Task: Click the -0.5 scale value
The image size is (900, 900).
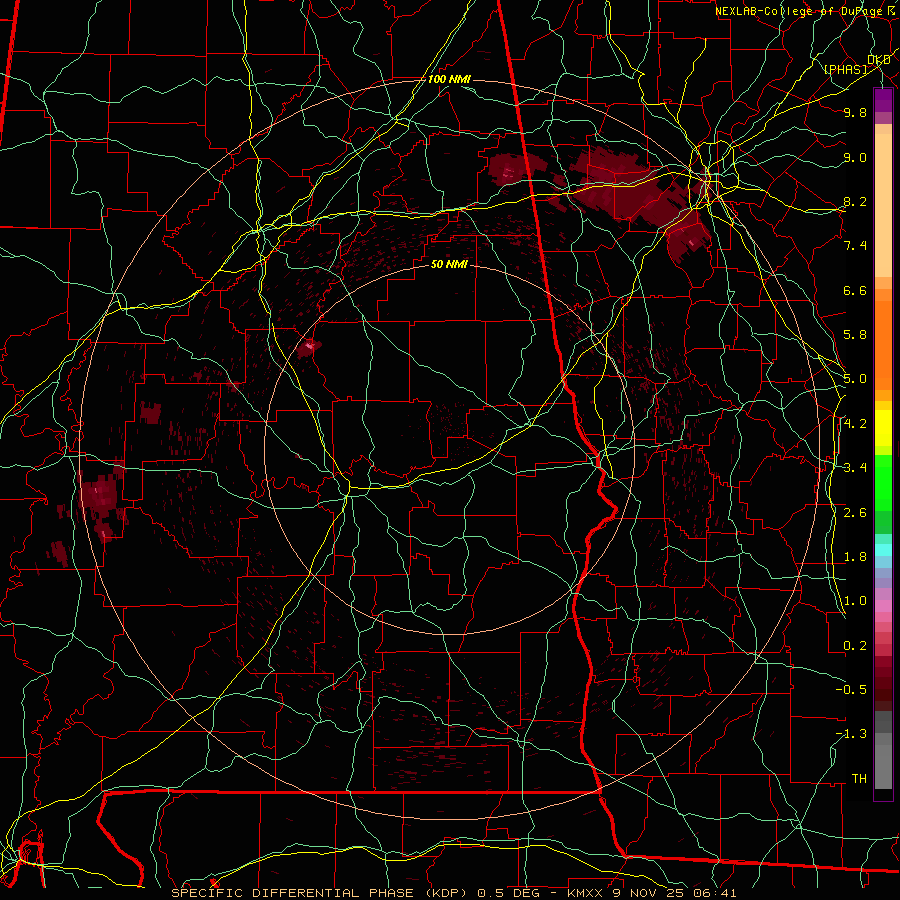Action: coord(851,690)
